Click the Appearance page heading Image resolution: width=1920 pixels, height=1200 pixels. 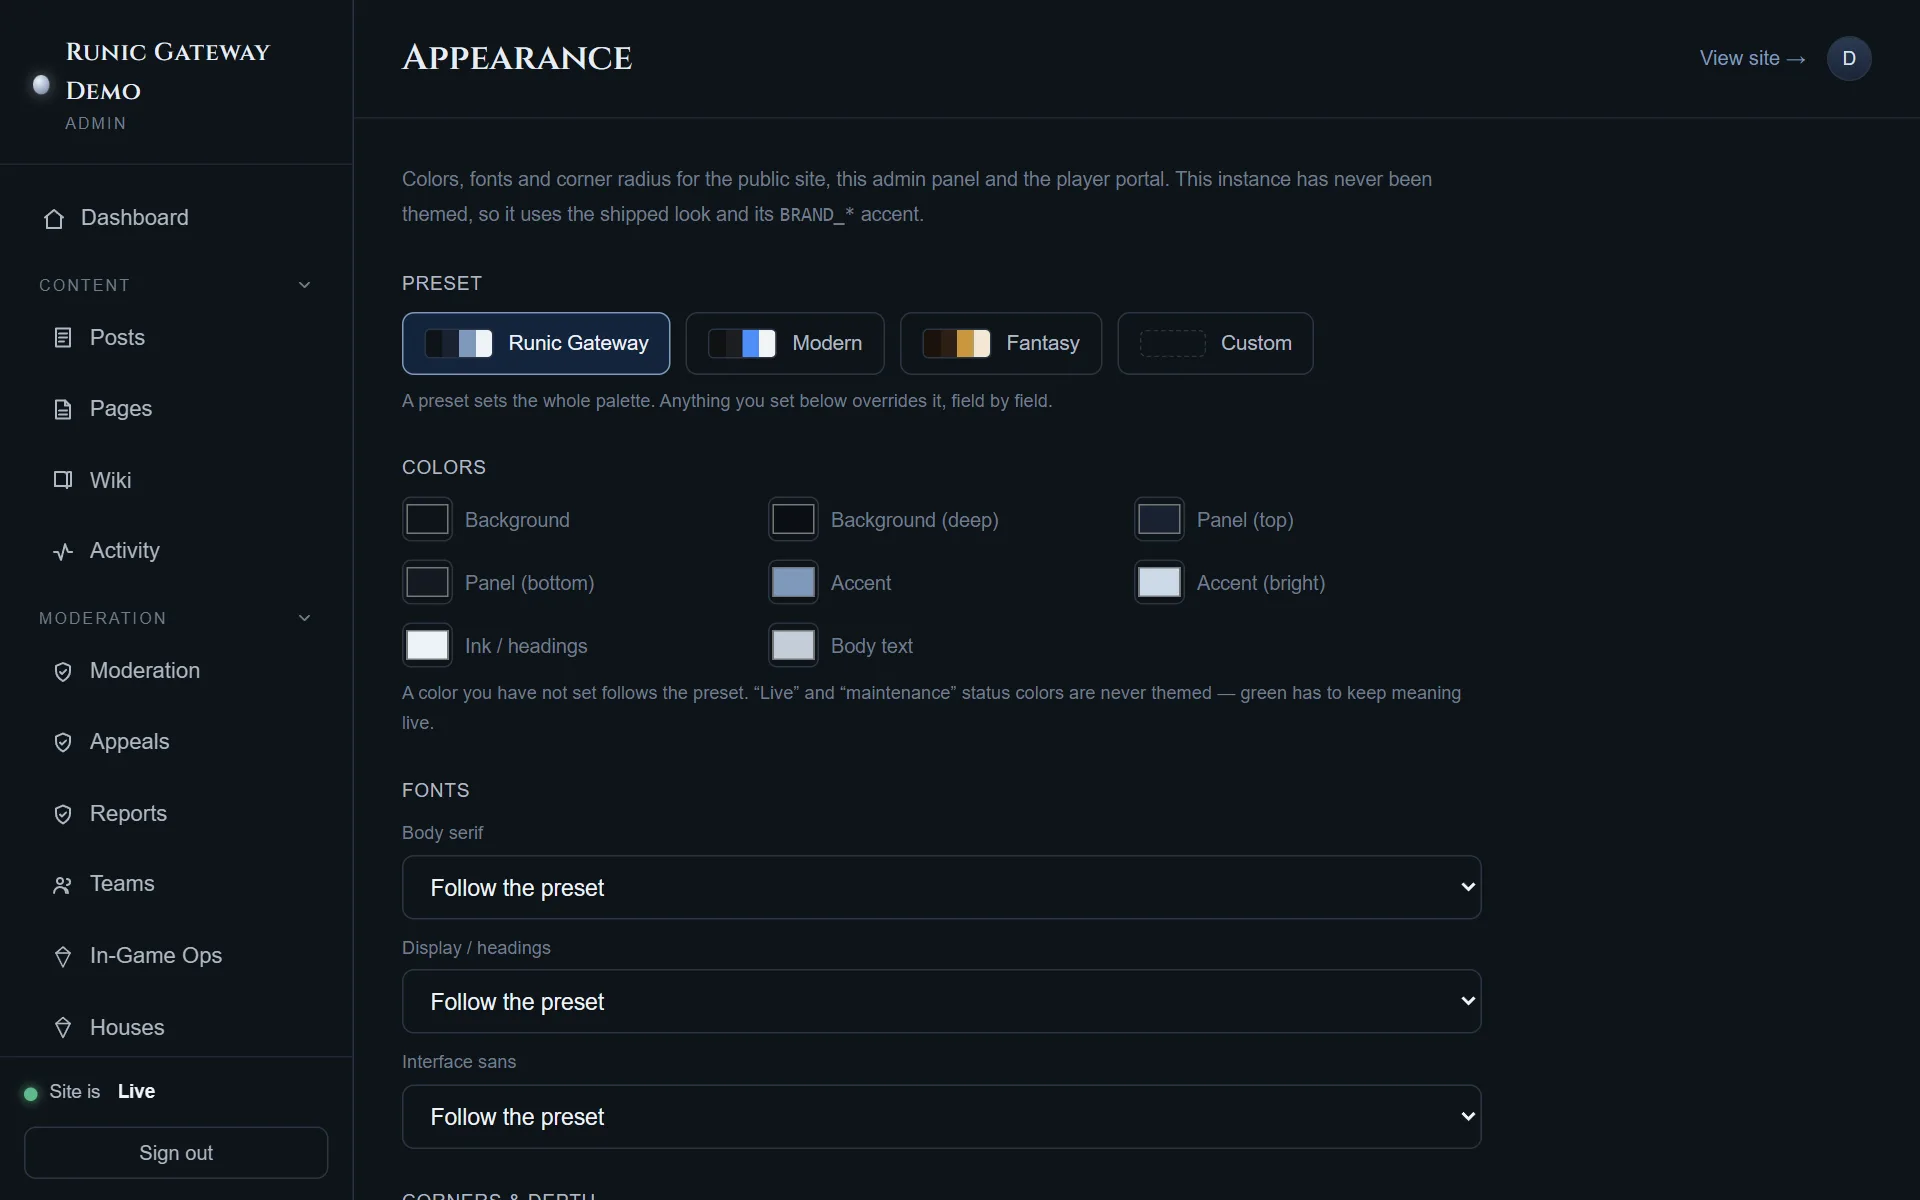[517, 58]
